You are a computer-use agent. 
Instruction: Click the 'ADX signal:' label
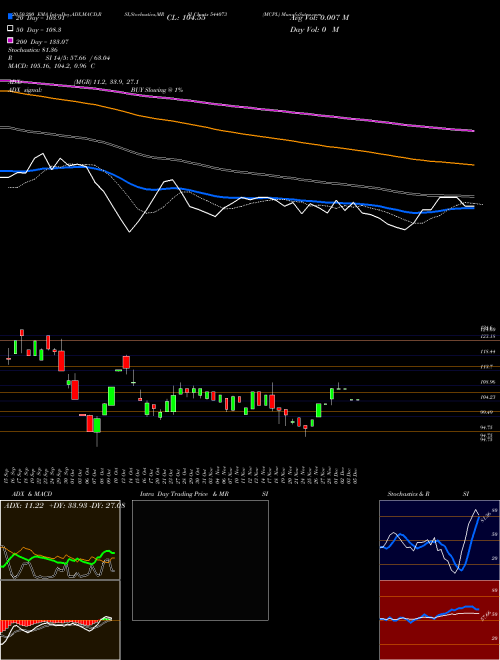25,90
